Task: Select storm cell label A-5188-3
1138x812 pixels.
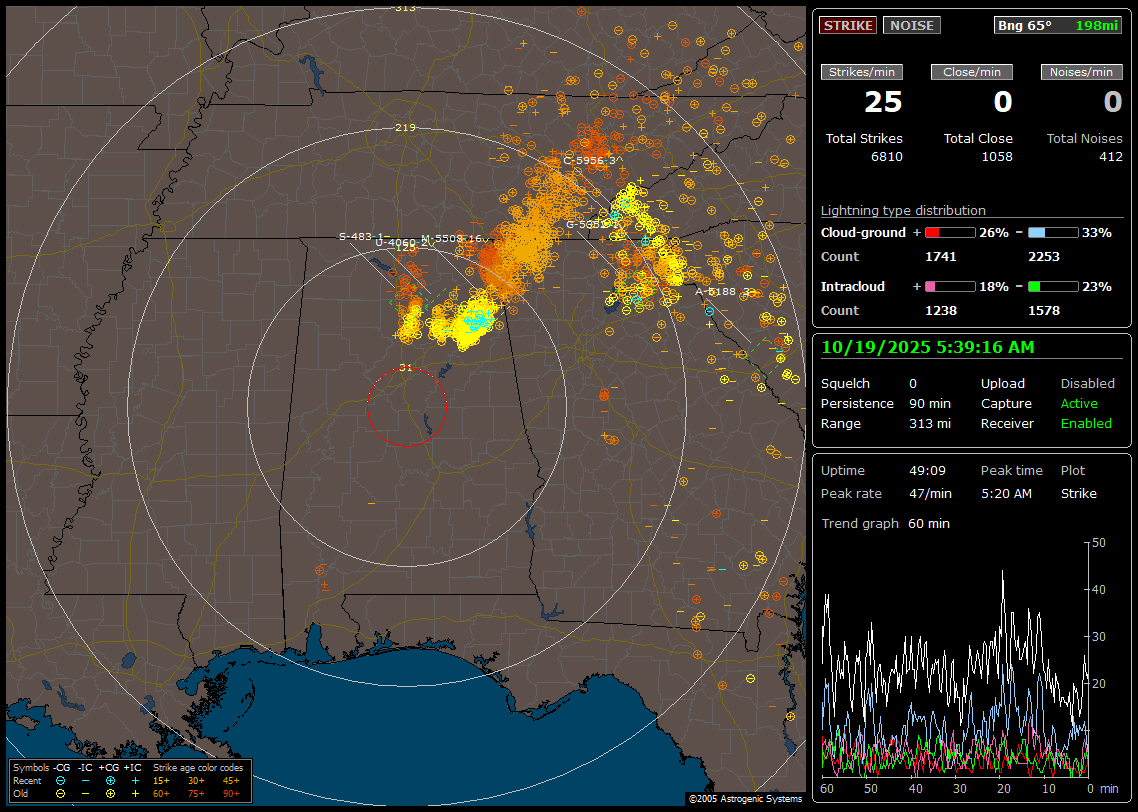Action: coord(725,291)
